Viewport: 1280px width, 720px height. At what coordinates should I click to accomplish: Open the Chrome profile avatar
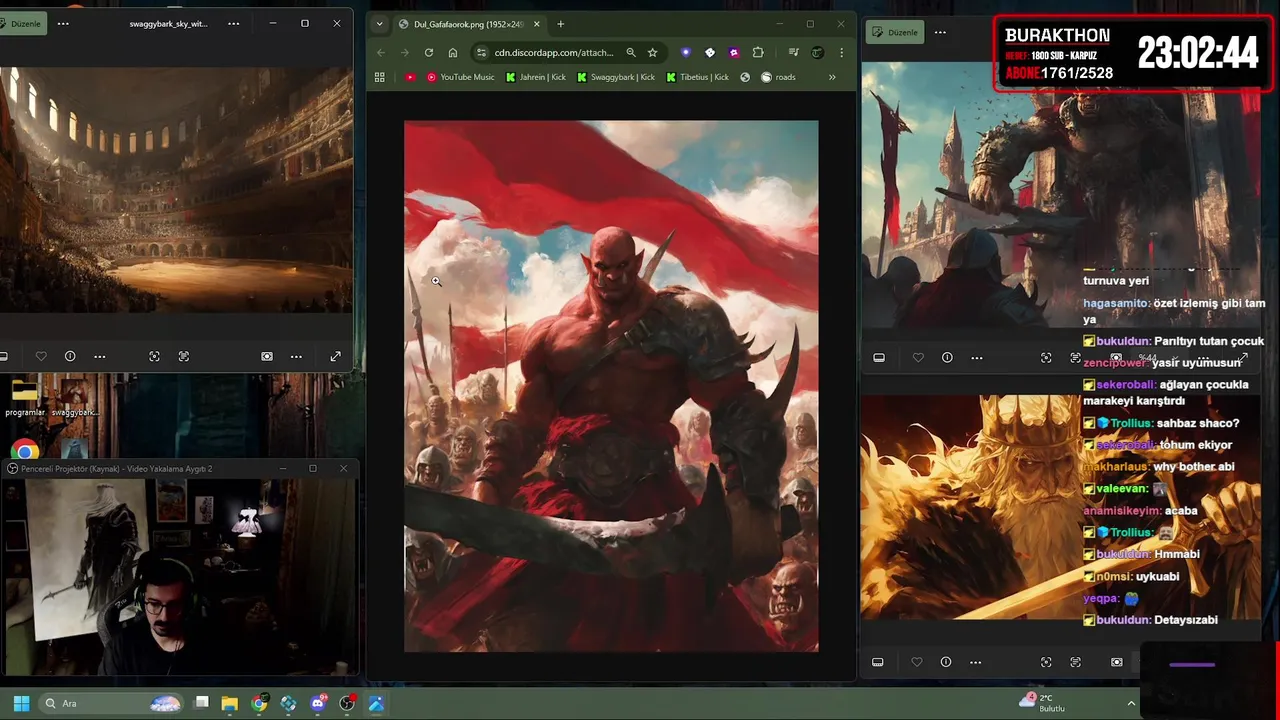coord(817,52)
